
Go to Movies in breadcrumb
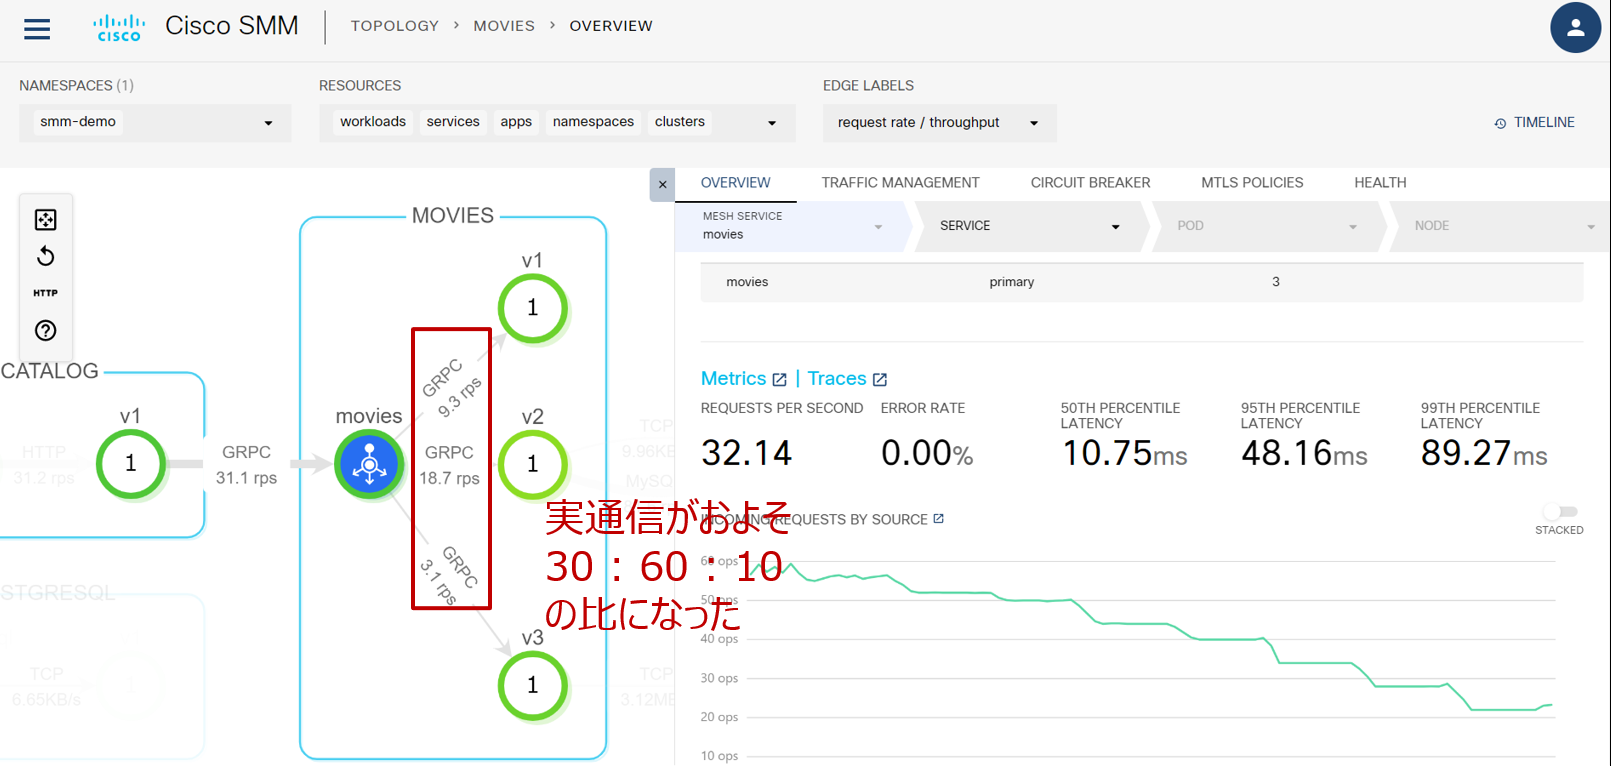tap(504, 26)
